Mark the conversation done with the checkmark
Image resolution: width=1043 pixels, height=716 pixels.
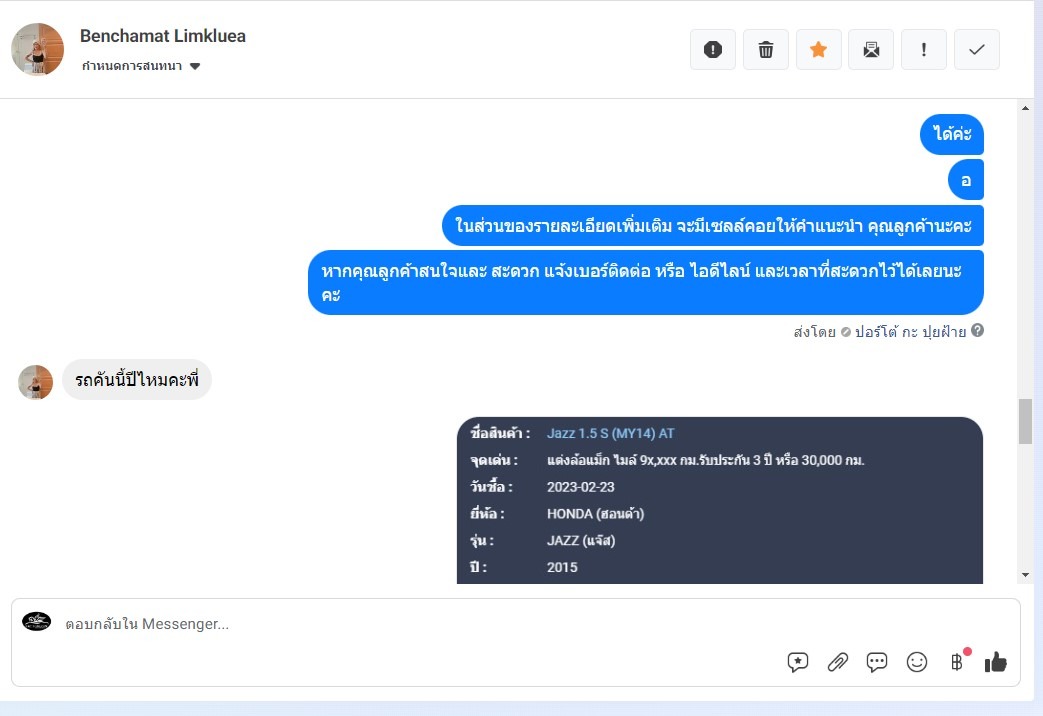976,49
